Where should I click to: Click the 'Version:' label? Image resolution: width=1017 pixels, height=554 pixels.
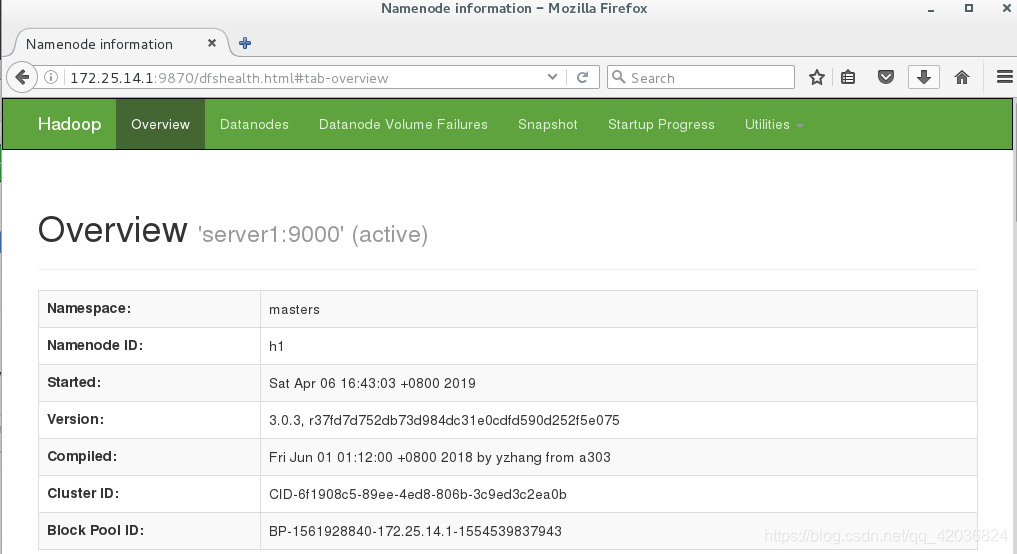75,419
